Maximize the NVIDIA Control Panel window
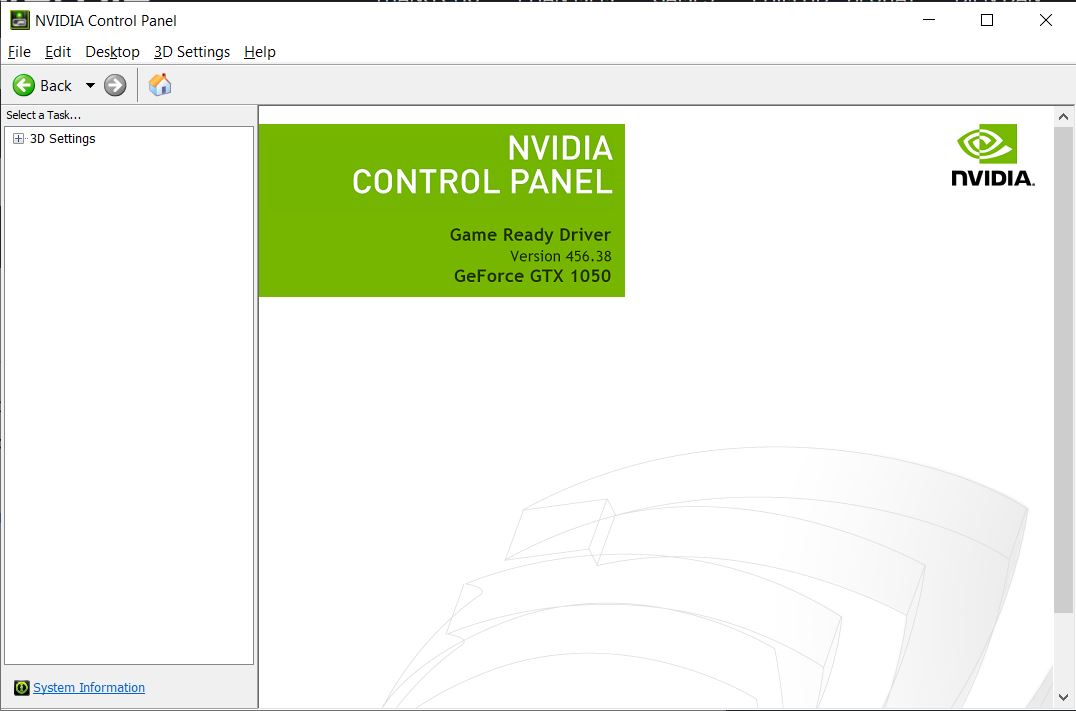Viewport: 1076px width, 711px height. coord(987,20)
